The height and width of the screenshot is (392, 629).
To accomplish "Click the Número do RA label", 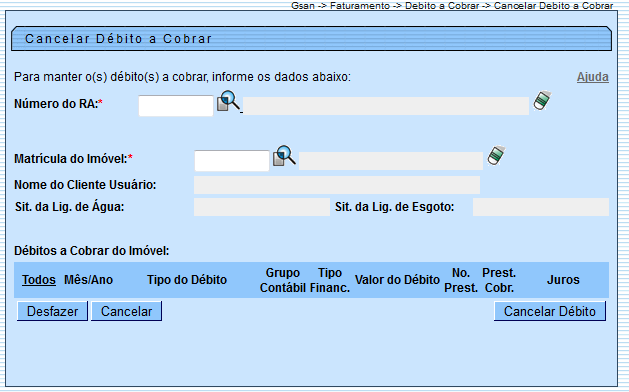I will [59, 104].
